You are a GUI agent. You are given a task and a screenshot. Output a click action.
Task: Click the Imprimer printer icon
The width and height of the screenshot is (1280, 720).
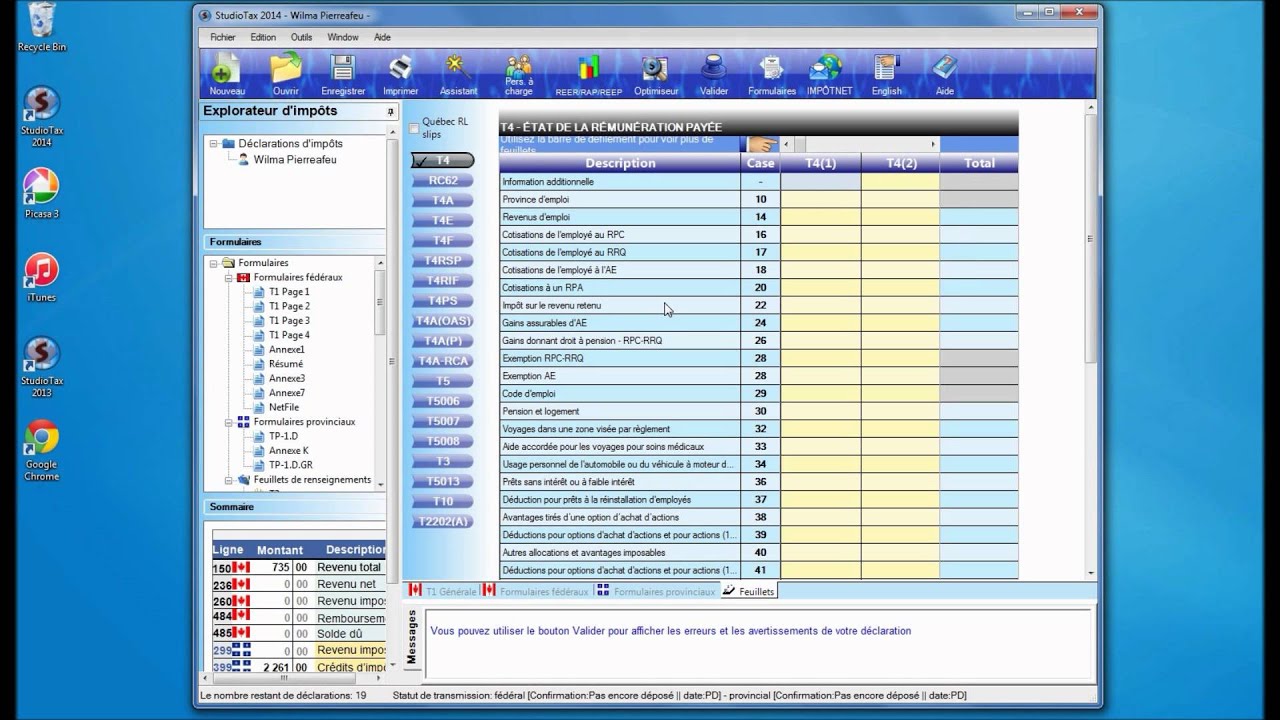[401, 74]
